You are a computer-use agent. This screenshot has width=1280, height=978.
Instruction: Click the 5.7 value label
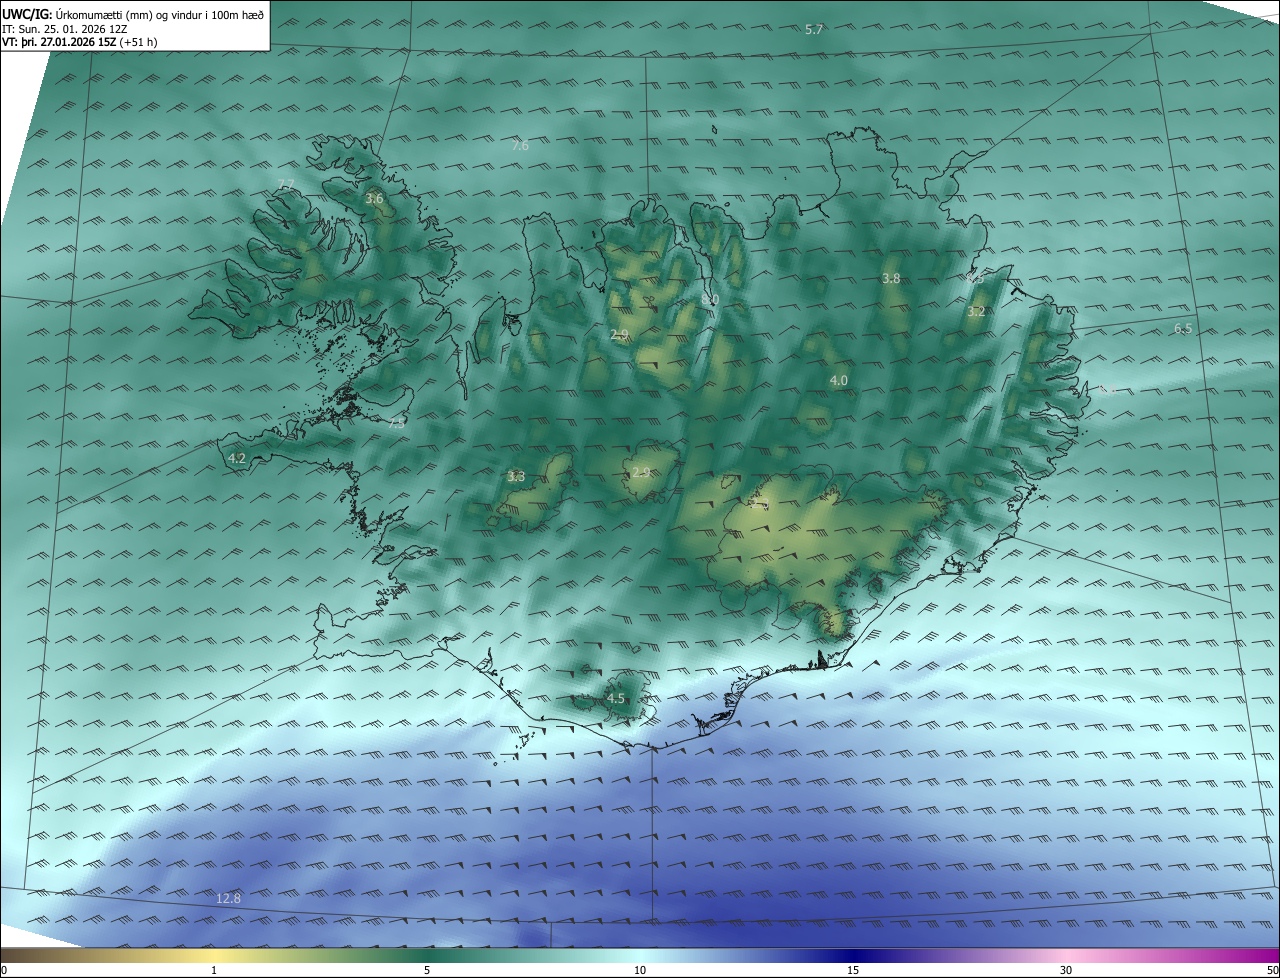tap(814, 30)
